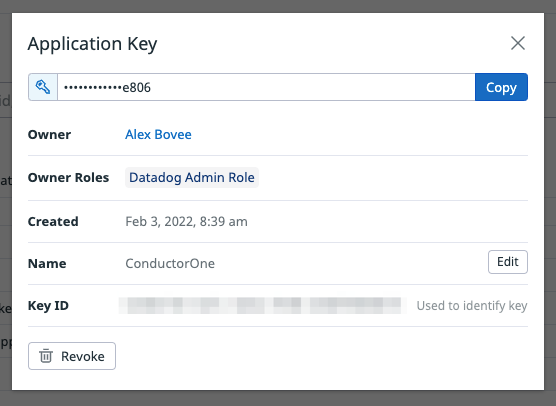Revoke this application key

pyautogui.click(x=72, y=356)
